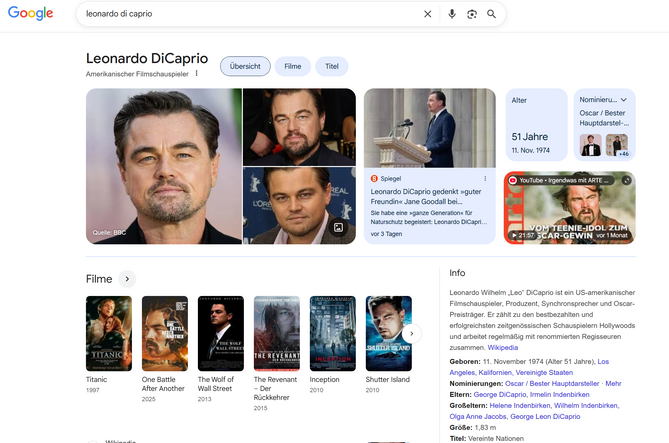669x443 pixels.
Task: Start voice search with microphone icon
Action: (x=452, y=14)
